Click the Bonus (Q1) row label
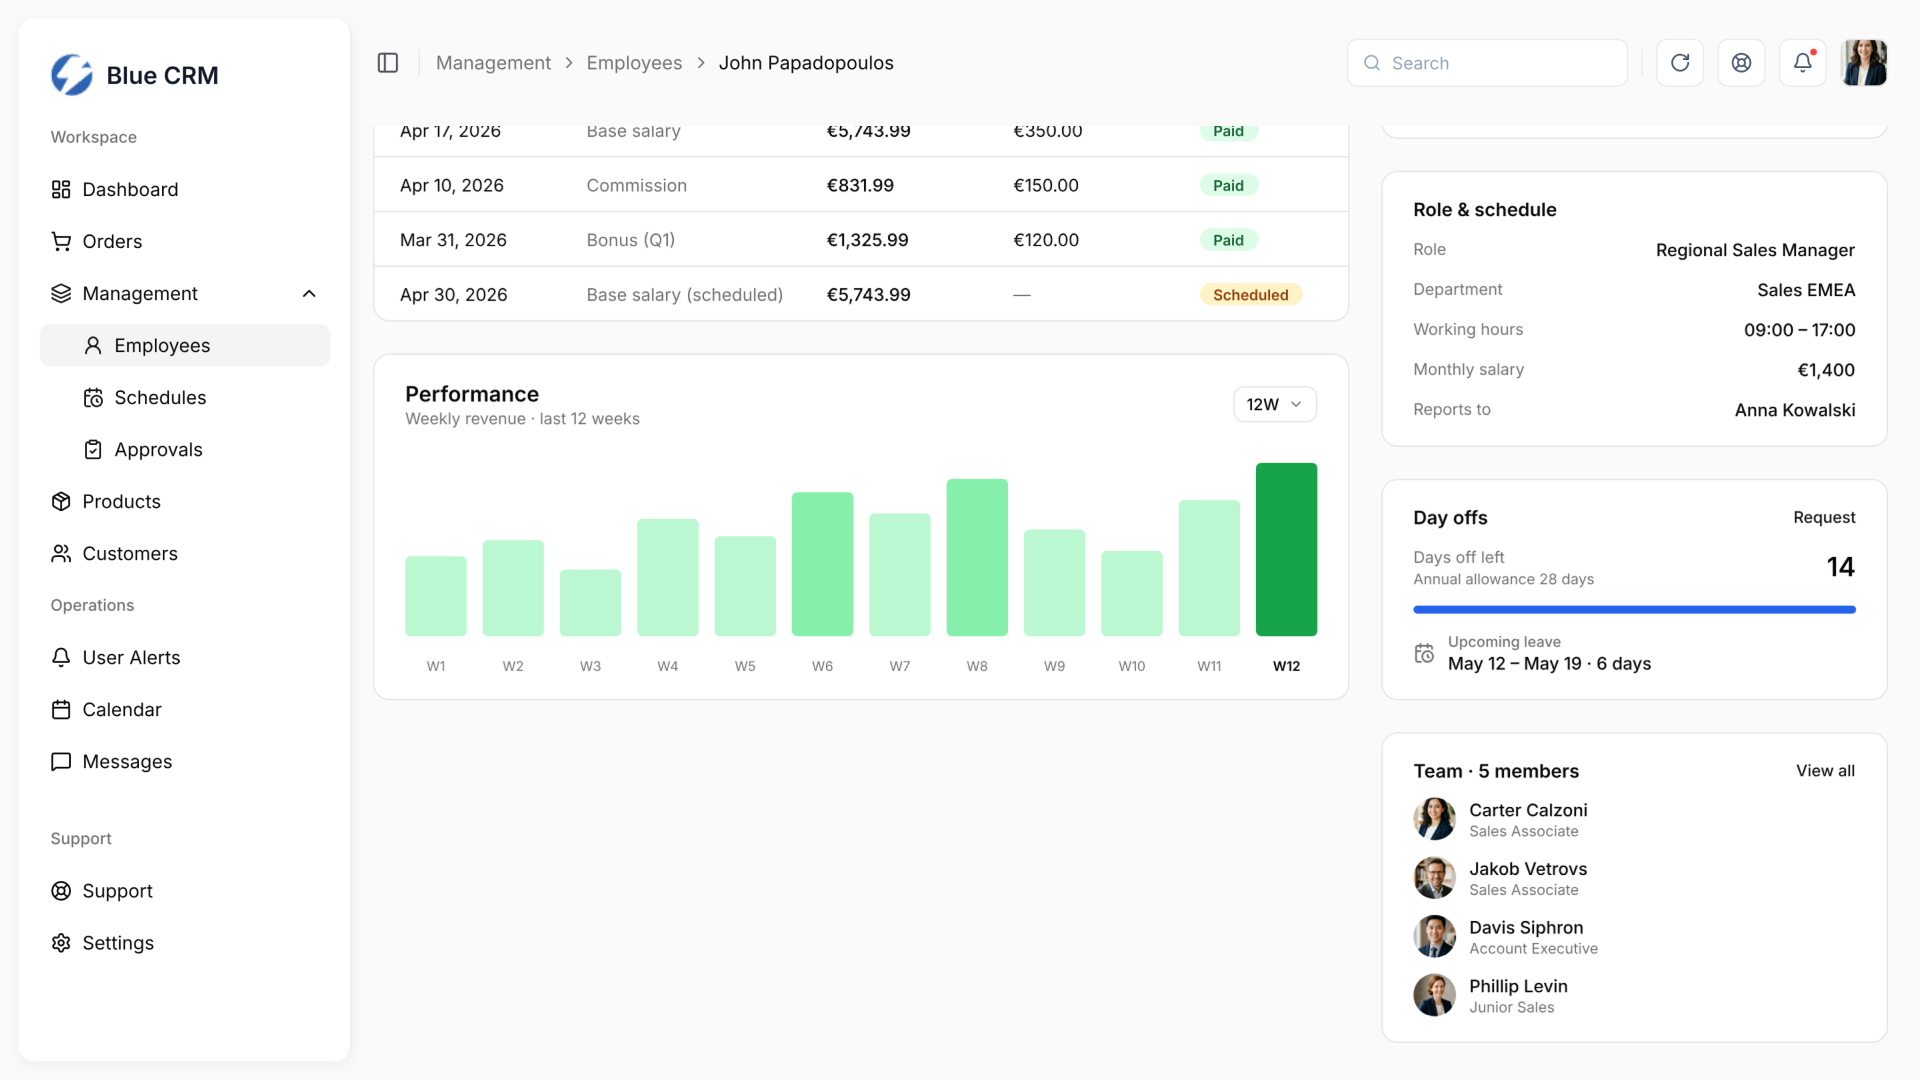 coord(630,240)
